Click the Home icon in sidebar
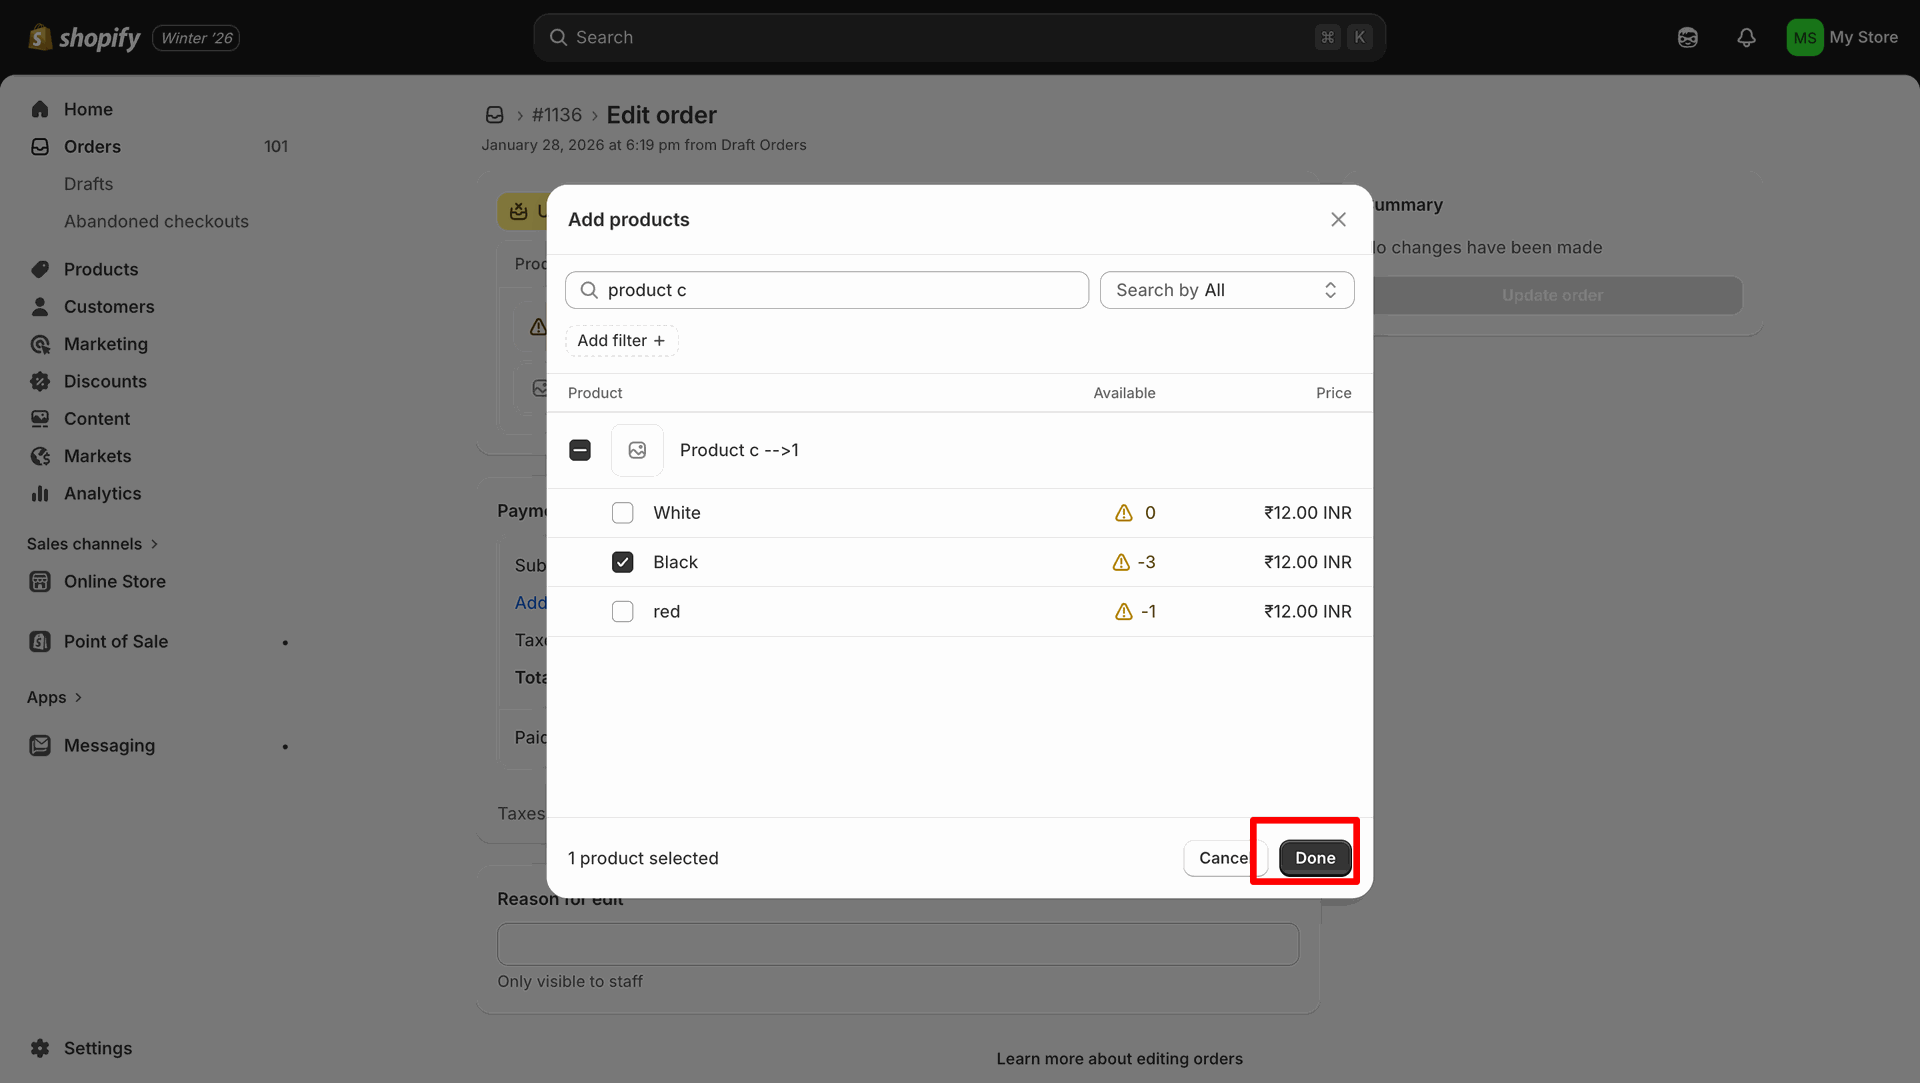Screen dimensions: 1920x1083 click(40, 109)
